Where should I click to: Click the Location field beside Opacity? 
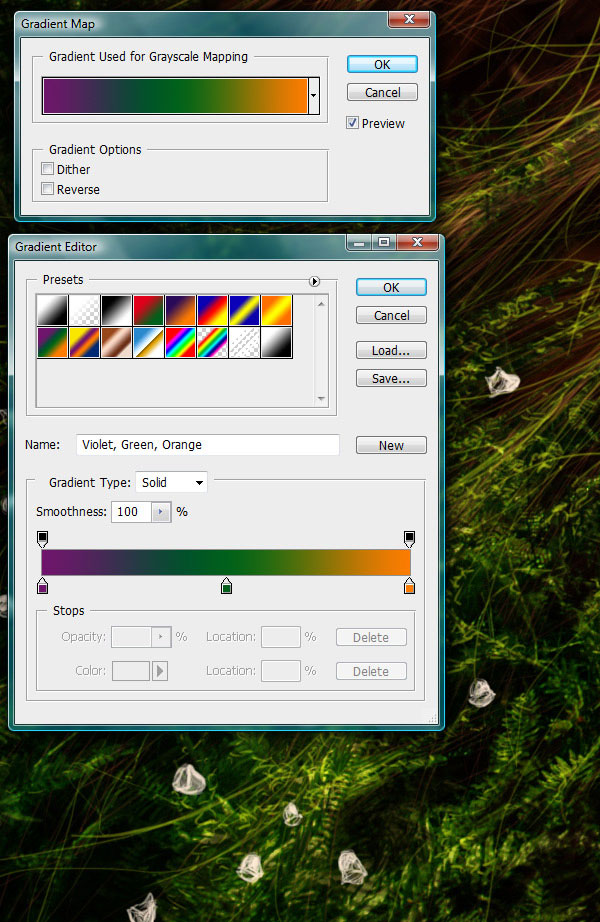point(281,637)
